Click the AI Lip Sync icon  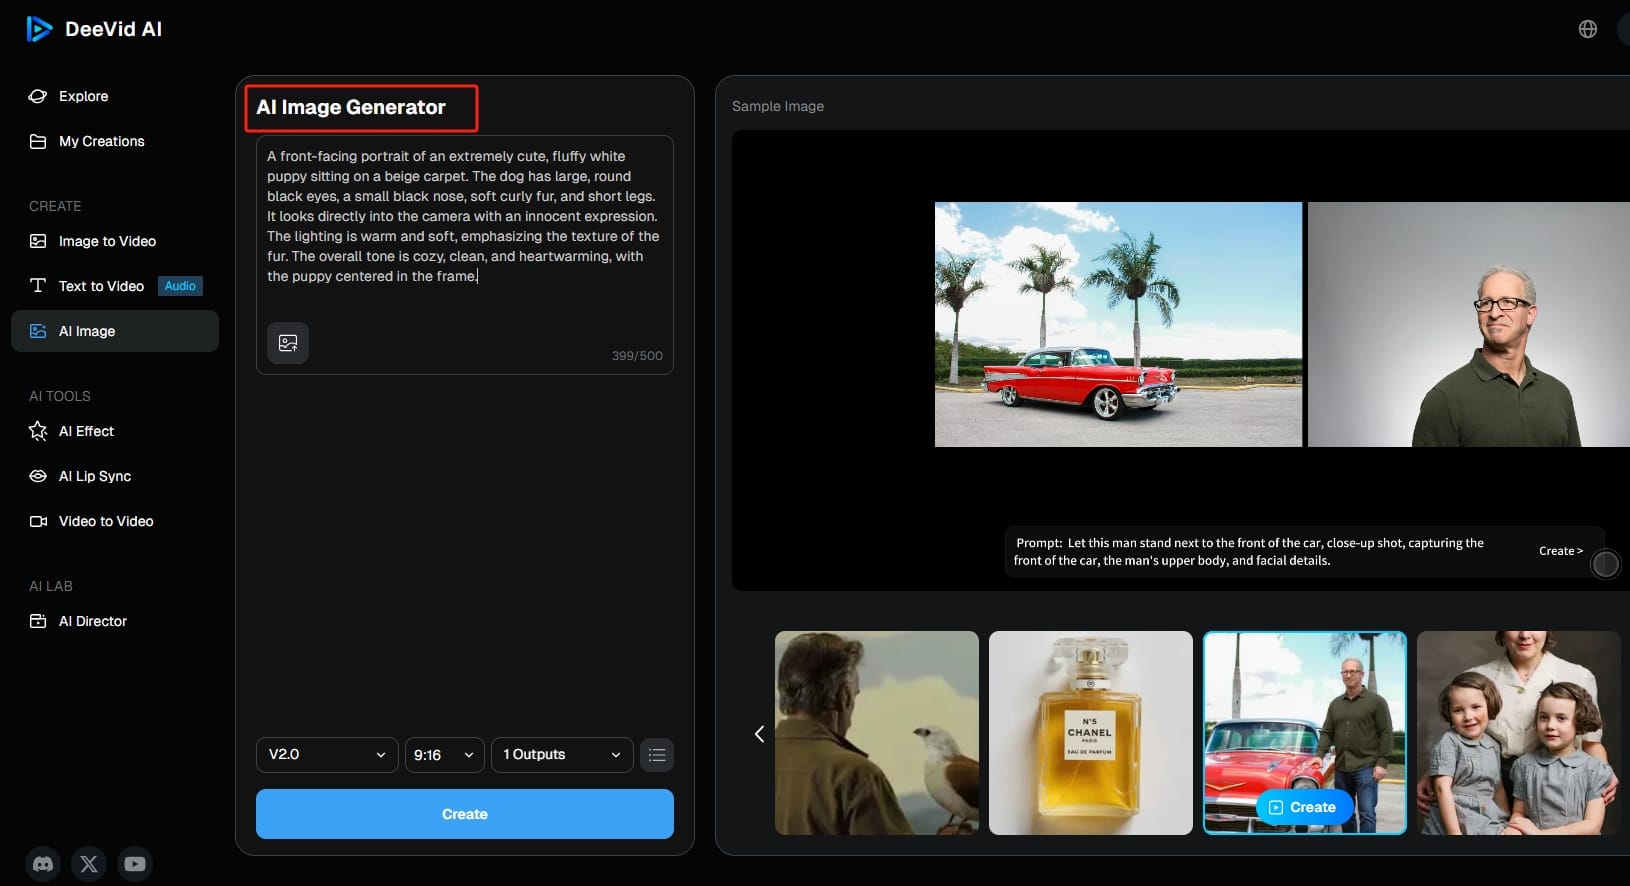click(x=38, y=476)
